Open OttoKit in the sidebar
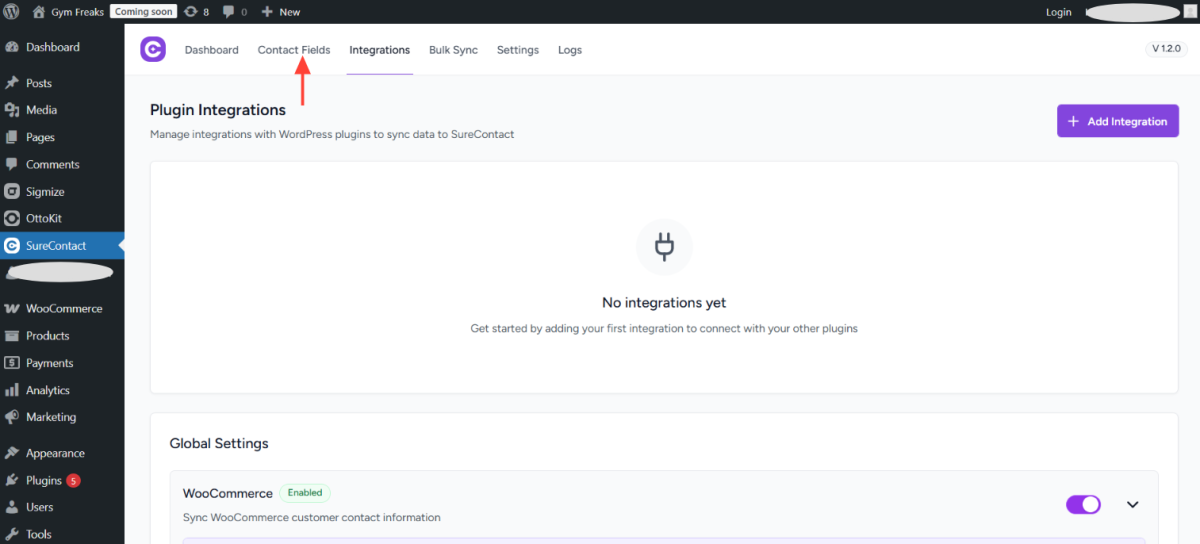This screenshot has height=544, width=1200. (44, 219)
